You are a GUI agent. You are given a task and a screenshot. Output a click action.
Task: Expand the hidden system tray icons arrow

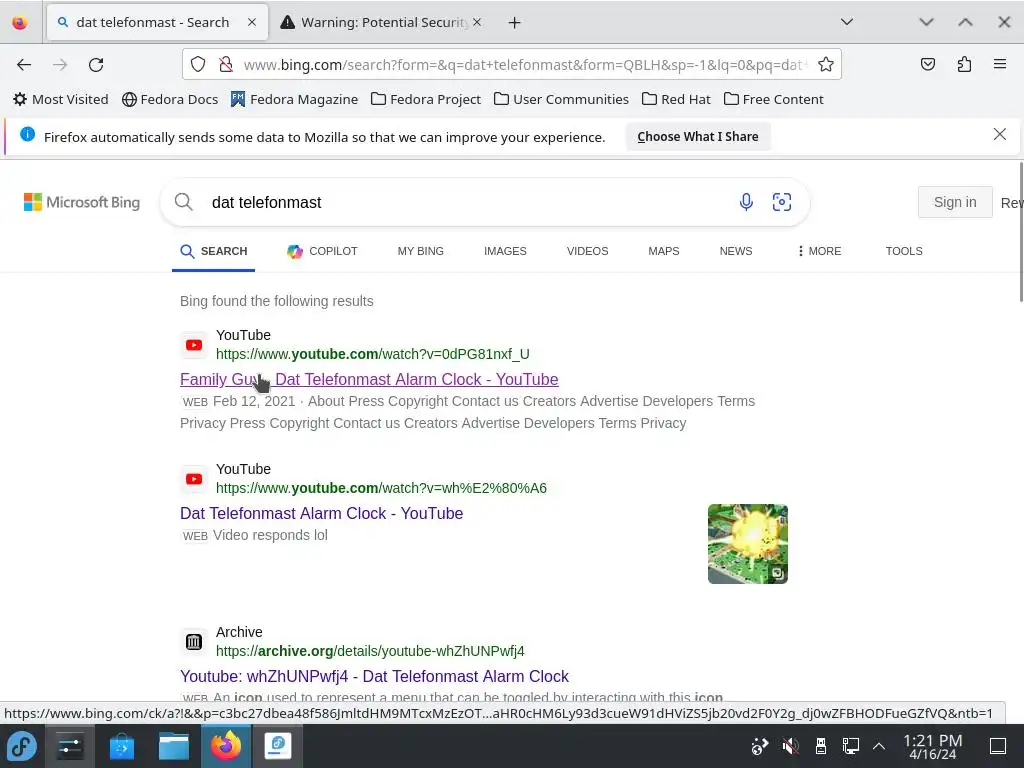click(x=879, y=746)
